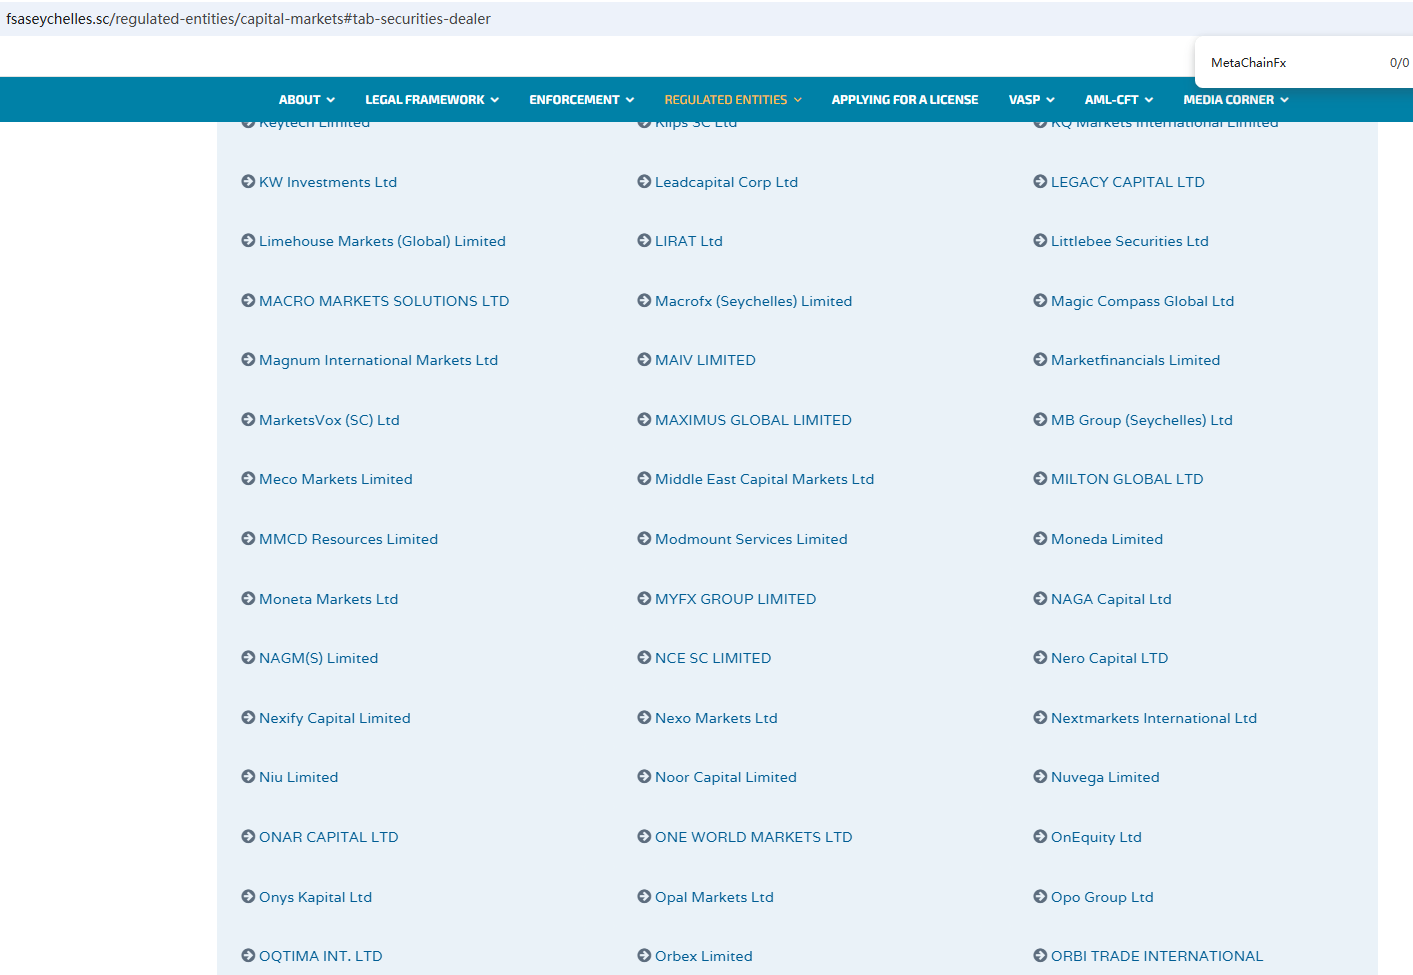The height and width of the screenshot is (975, 1413).
Task: Click arrow icon beside KW Investments Ltd
Action: pos(248,182)
